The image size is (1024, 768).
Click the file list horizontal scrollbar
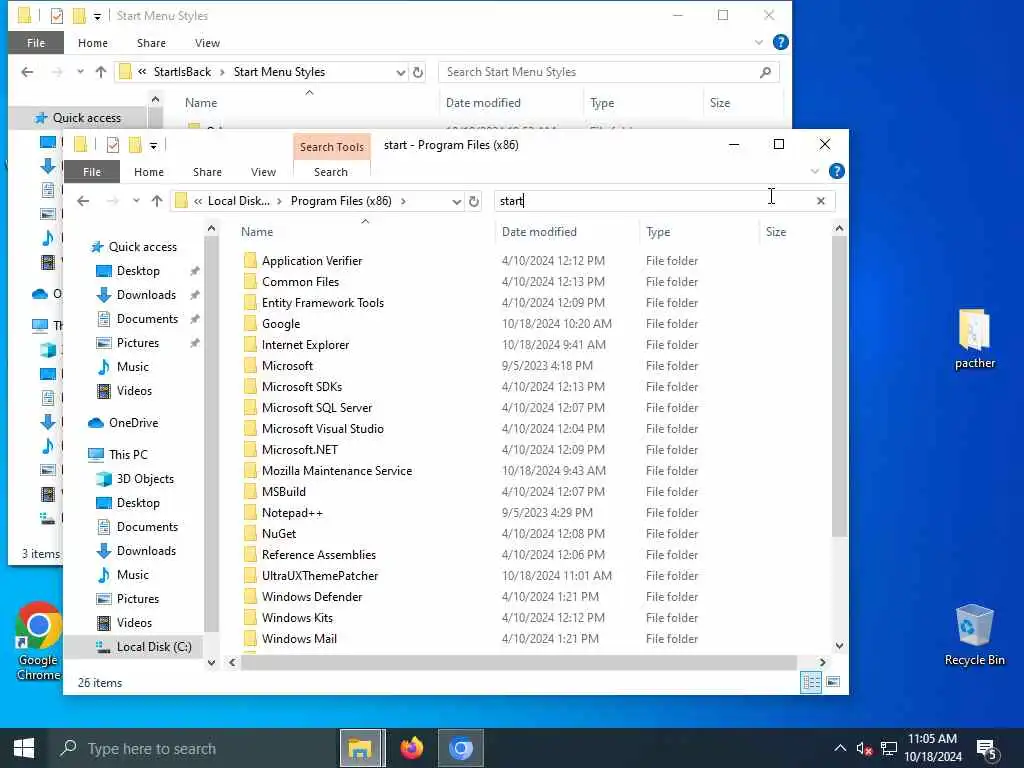(519, 662)
